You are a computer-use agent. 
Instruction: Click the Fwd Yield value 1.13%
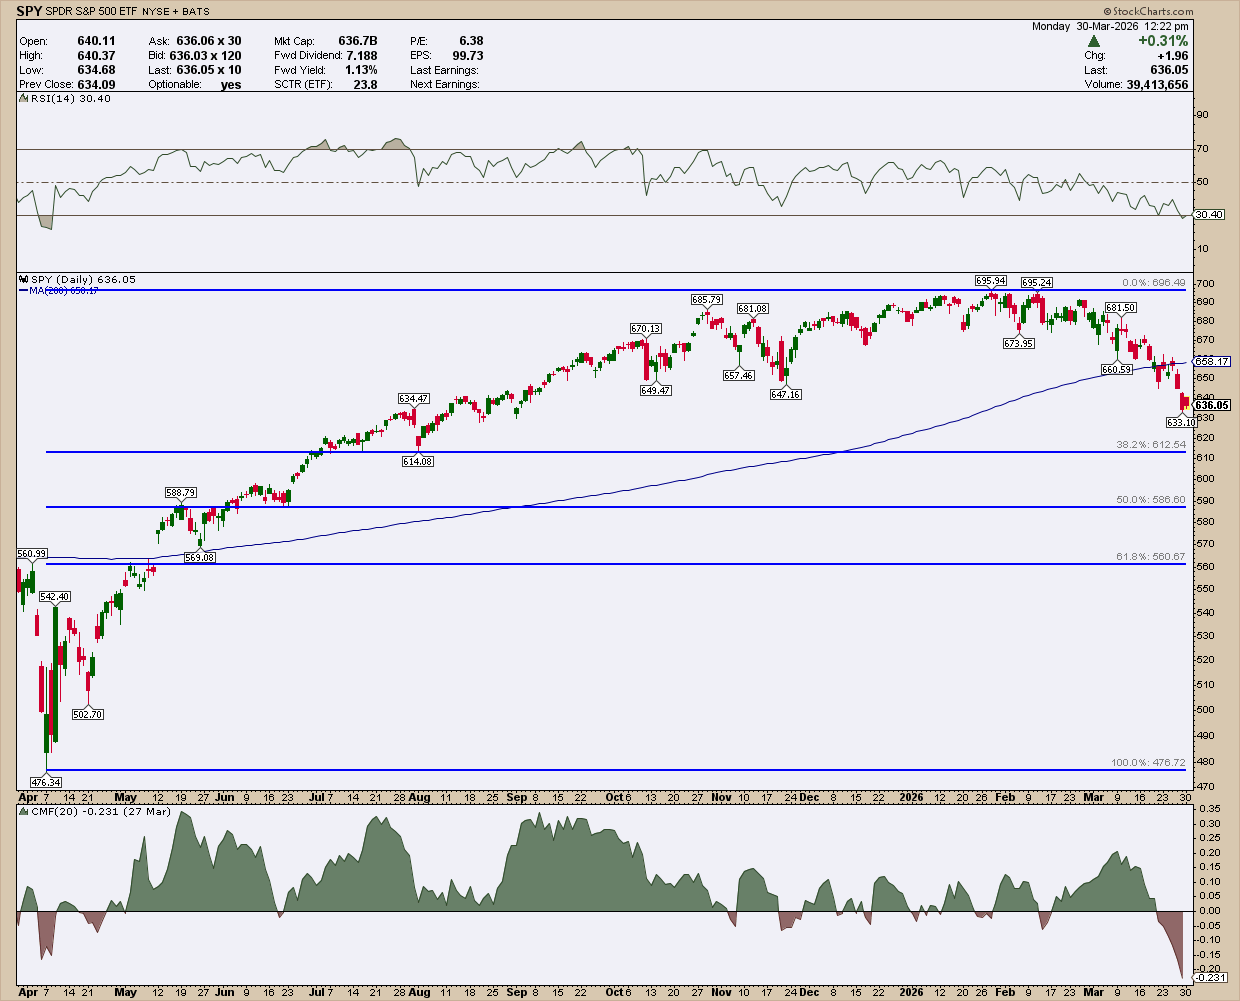361,70
